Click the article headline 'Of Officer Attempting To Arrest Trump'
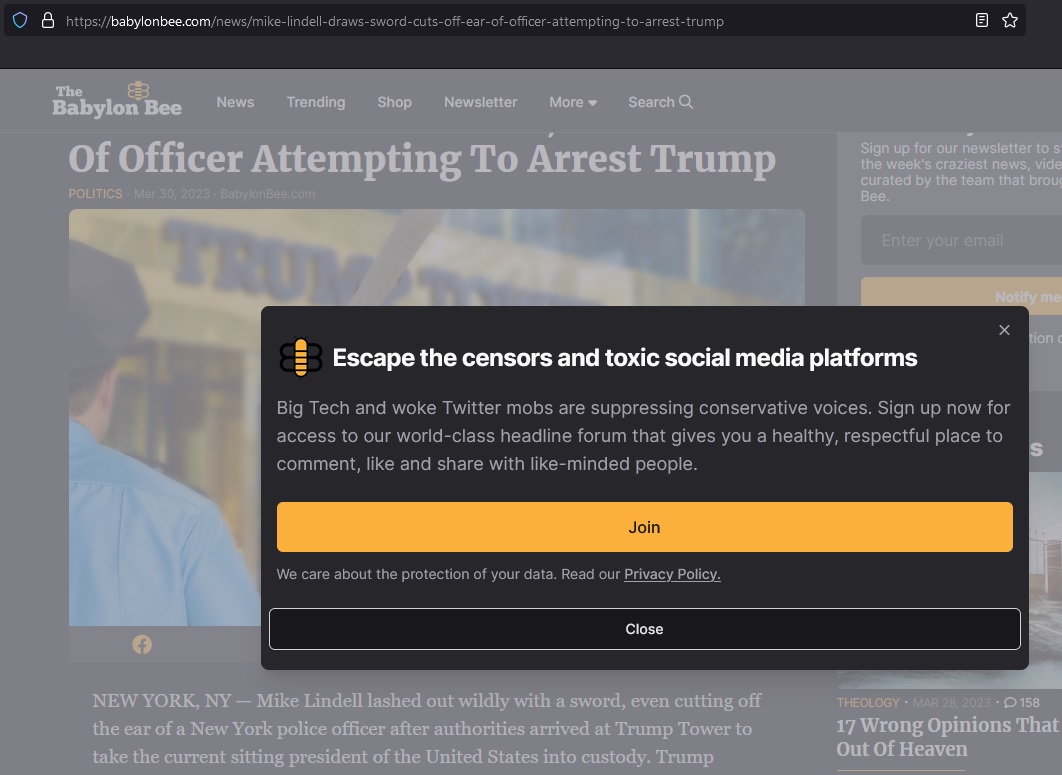The image size is (1062, 775). coord(422,159)
